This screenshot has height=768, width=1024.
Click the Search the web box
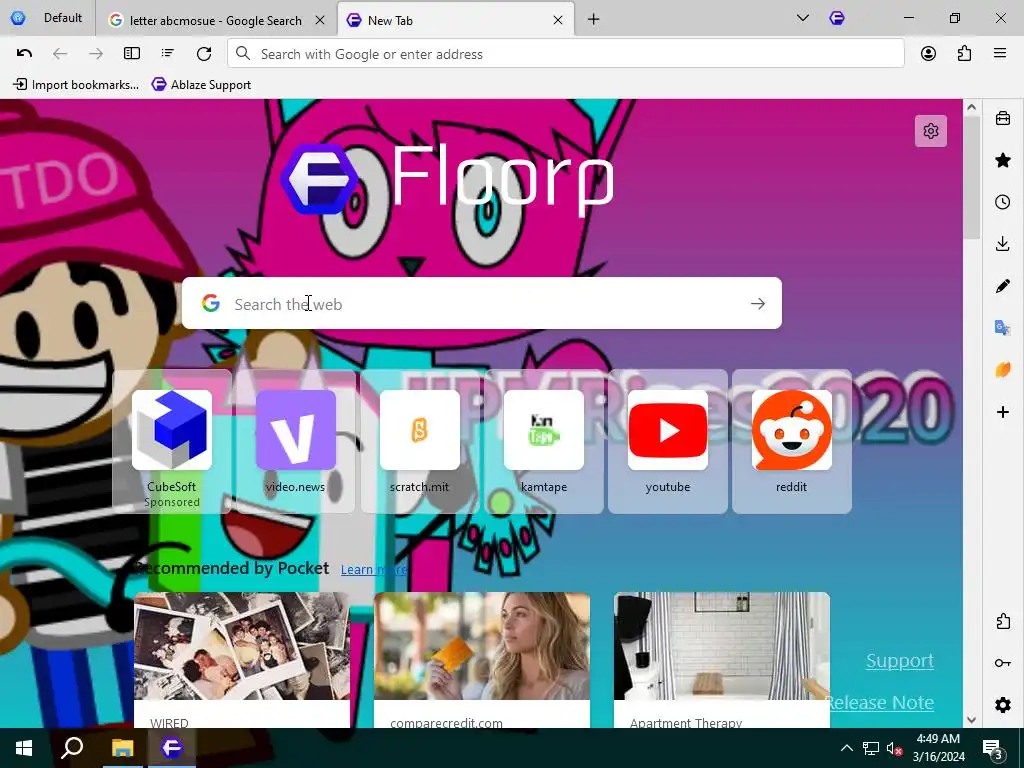[x=481, y=303]
